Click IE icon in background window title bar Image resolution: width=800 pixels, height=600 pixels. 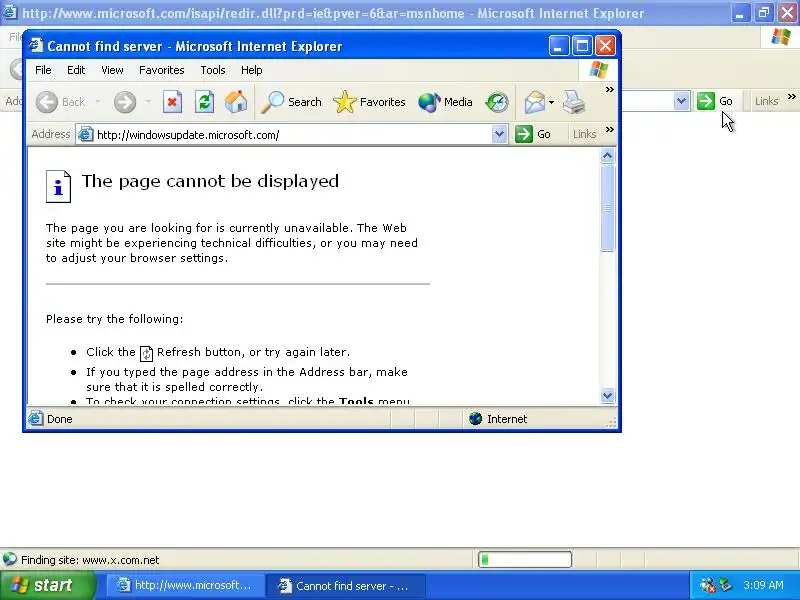pyautogui.click(x=9, y=13)
